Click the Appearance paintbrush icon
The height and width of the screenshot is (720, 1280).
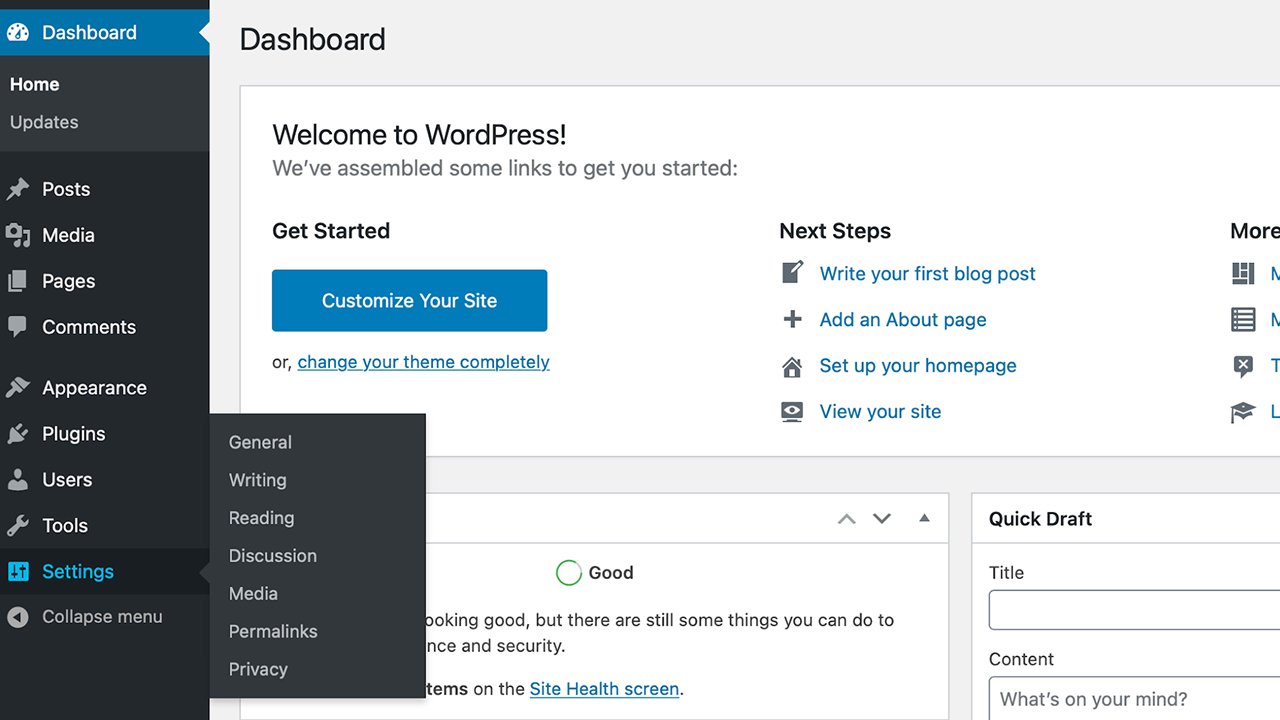click(x=18, y=388)
